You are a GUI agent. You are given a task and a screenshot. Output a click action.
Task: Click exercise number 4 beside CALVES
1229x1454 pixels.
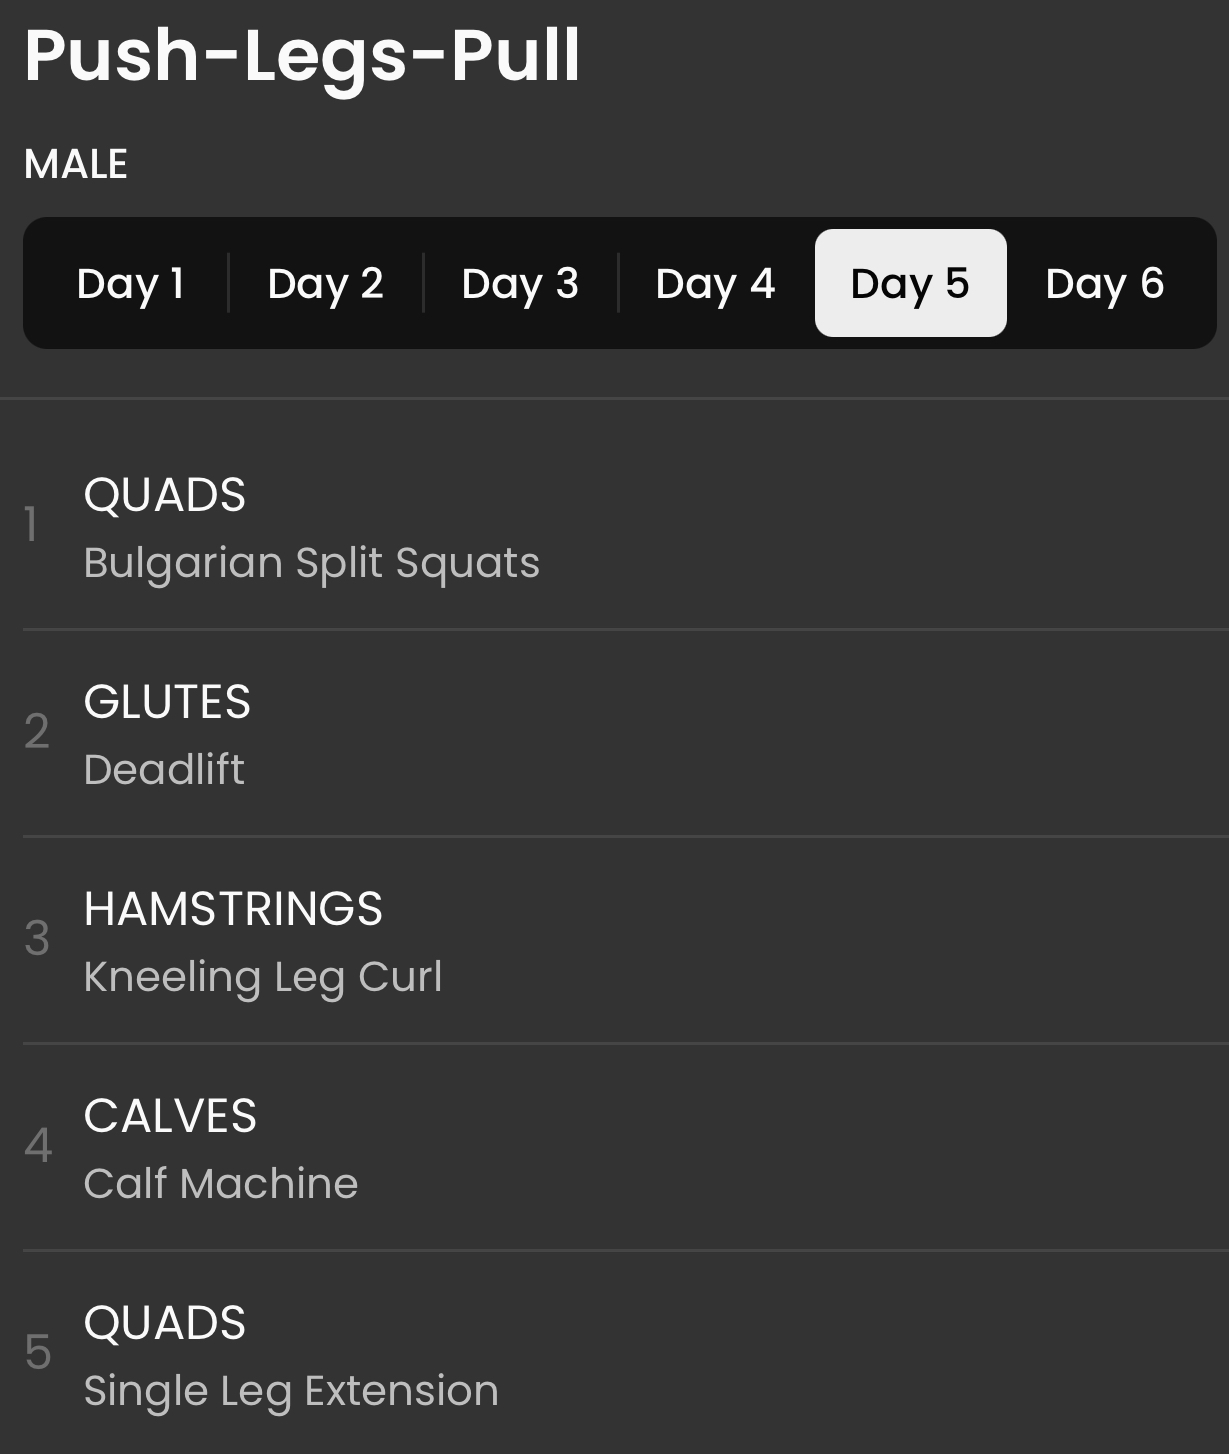38,1146
